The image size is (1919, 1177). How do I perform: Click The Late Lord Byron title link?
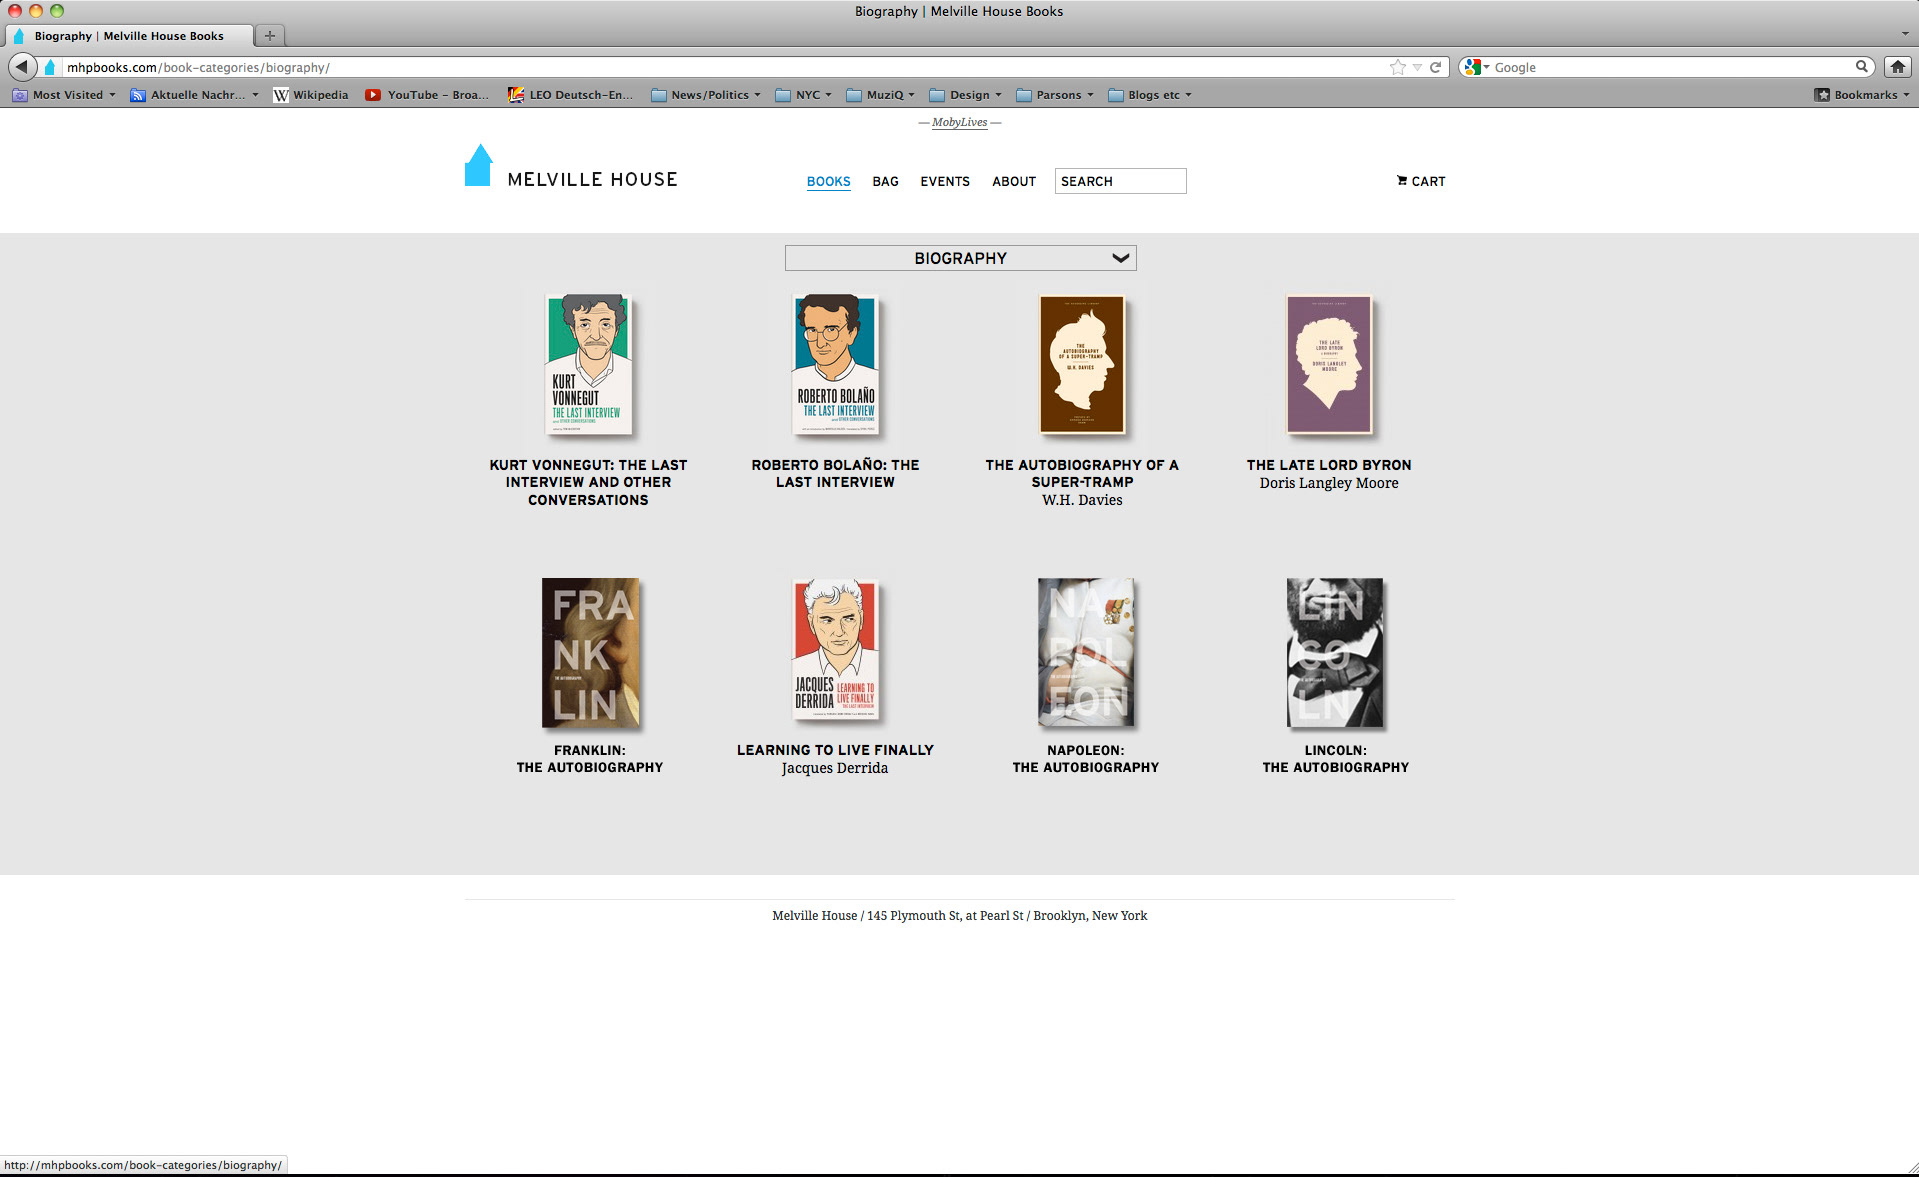click(1329, 465)
